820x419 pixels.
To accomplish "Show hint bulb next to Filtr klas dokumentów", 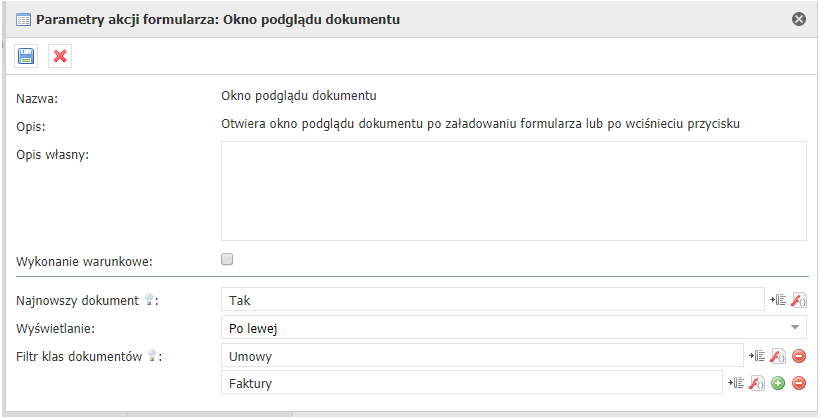I will (152, 355).
